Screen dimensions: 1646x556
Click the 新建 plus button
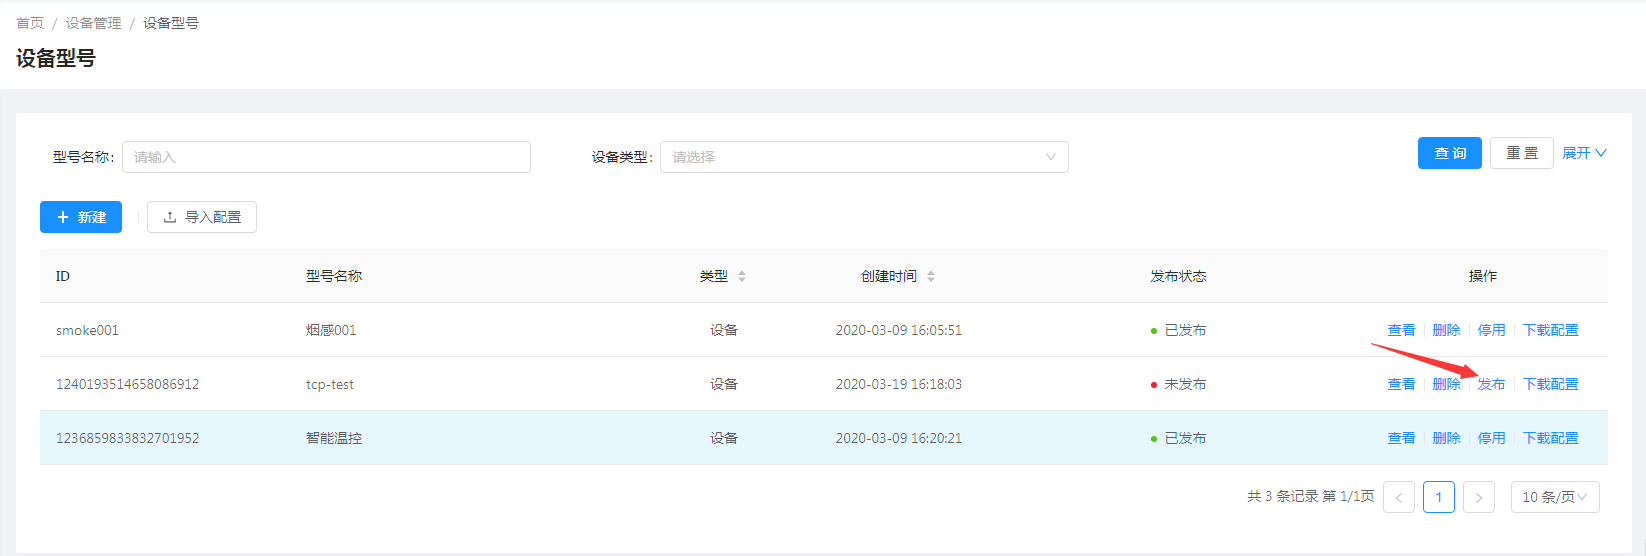pos(81,217)
